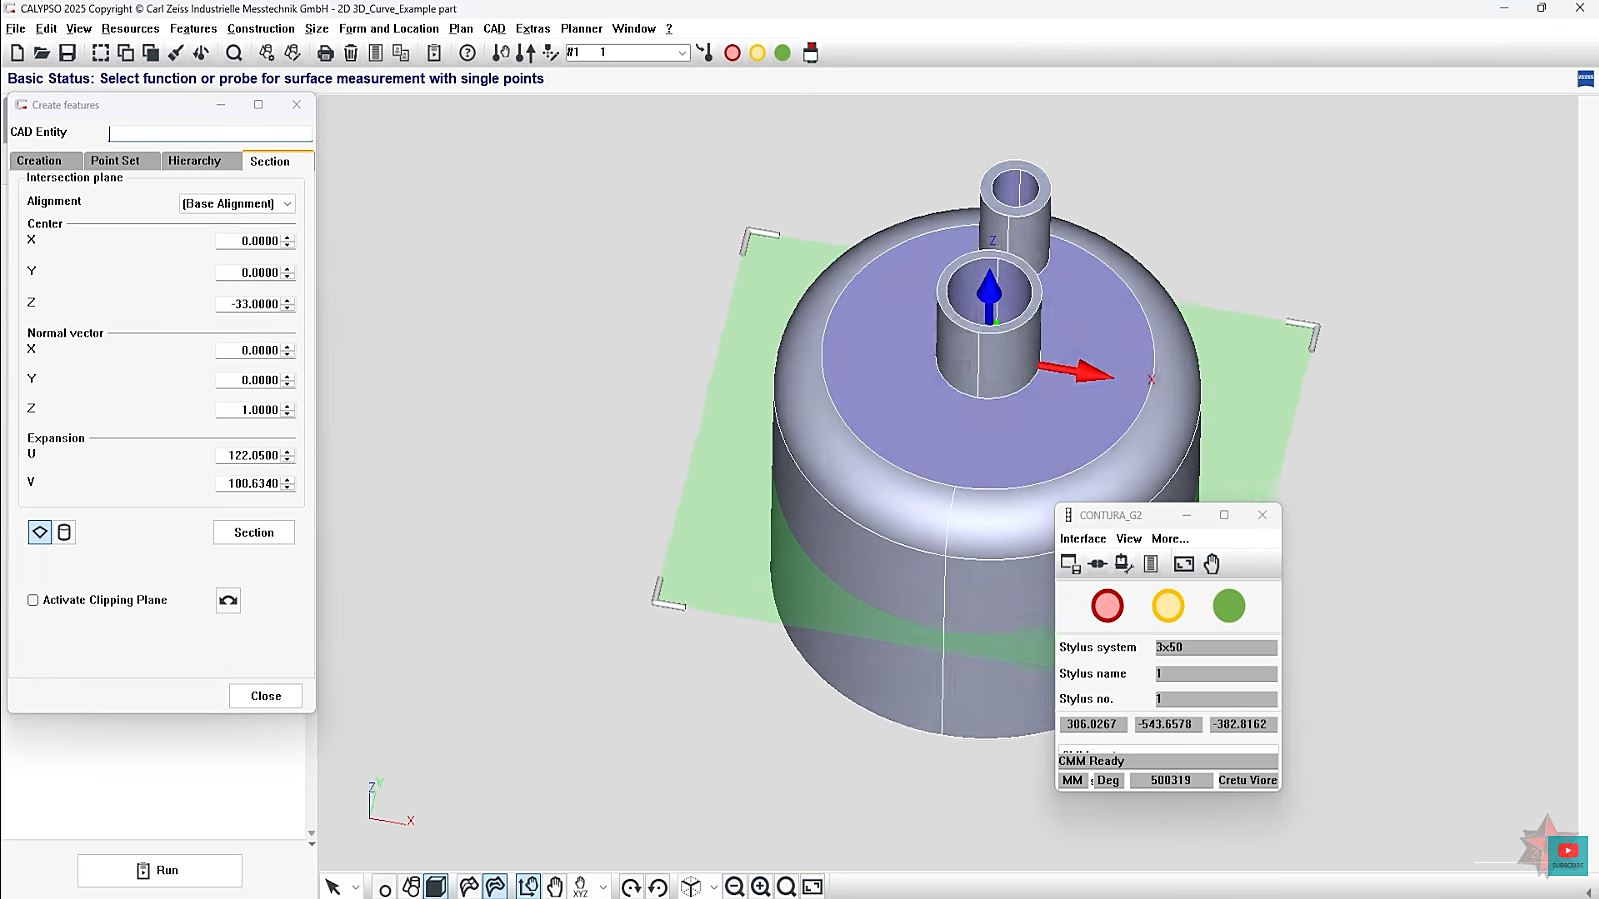Click the New document icon in the main toolbar
Image resolution: width=1599 pixels, height=899 pixels.
click(17, 53)
